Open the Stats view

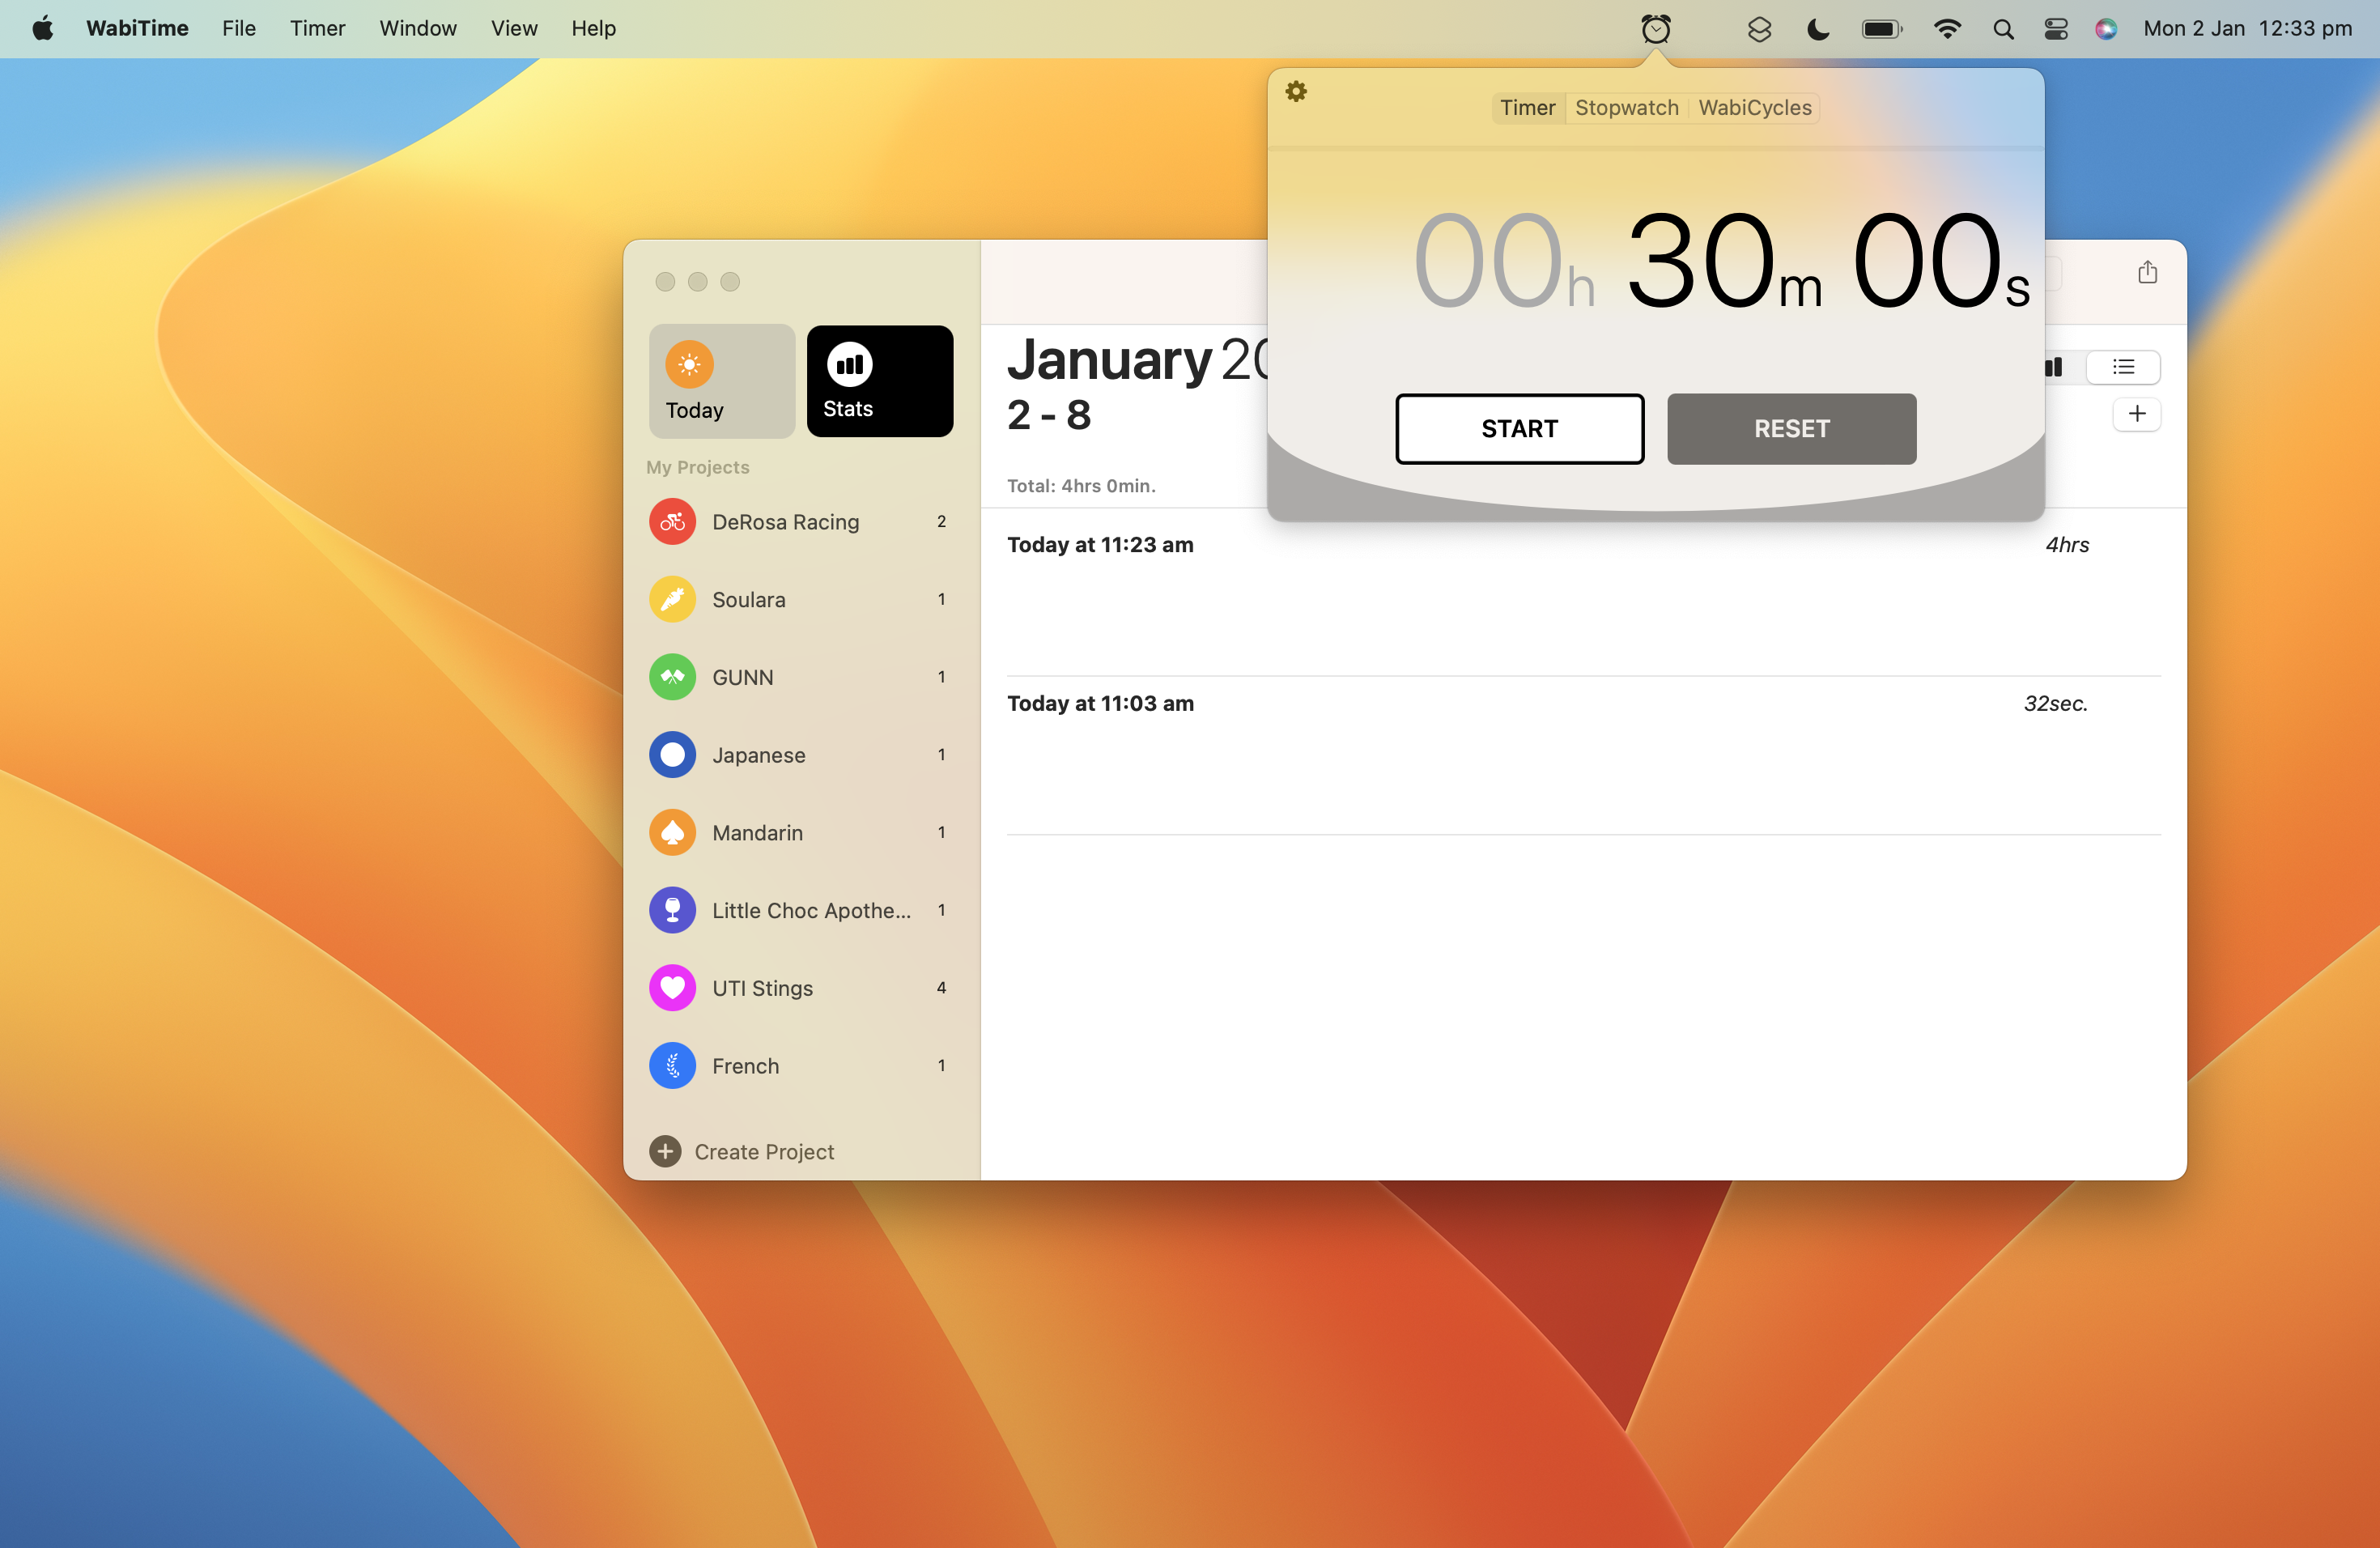pos(880,381)
